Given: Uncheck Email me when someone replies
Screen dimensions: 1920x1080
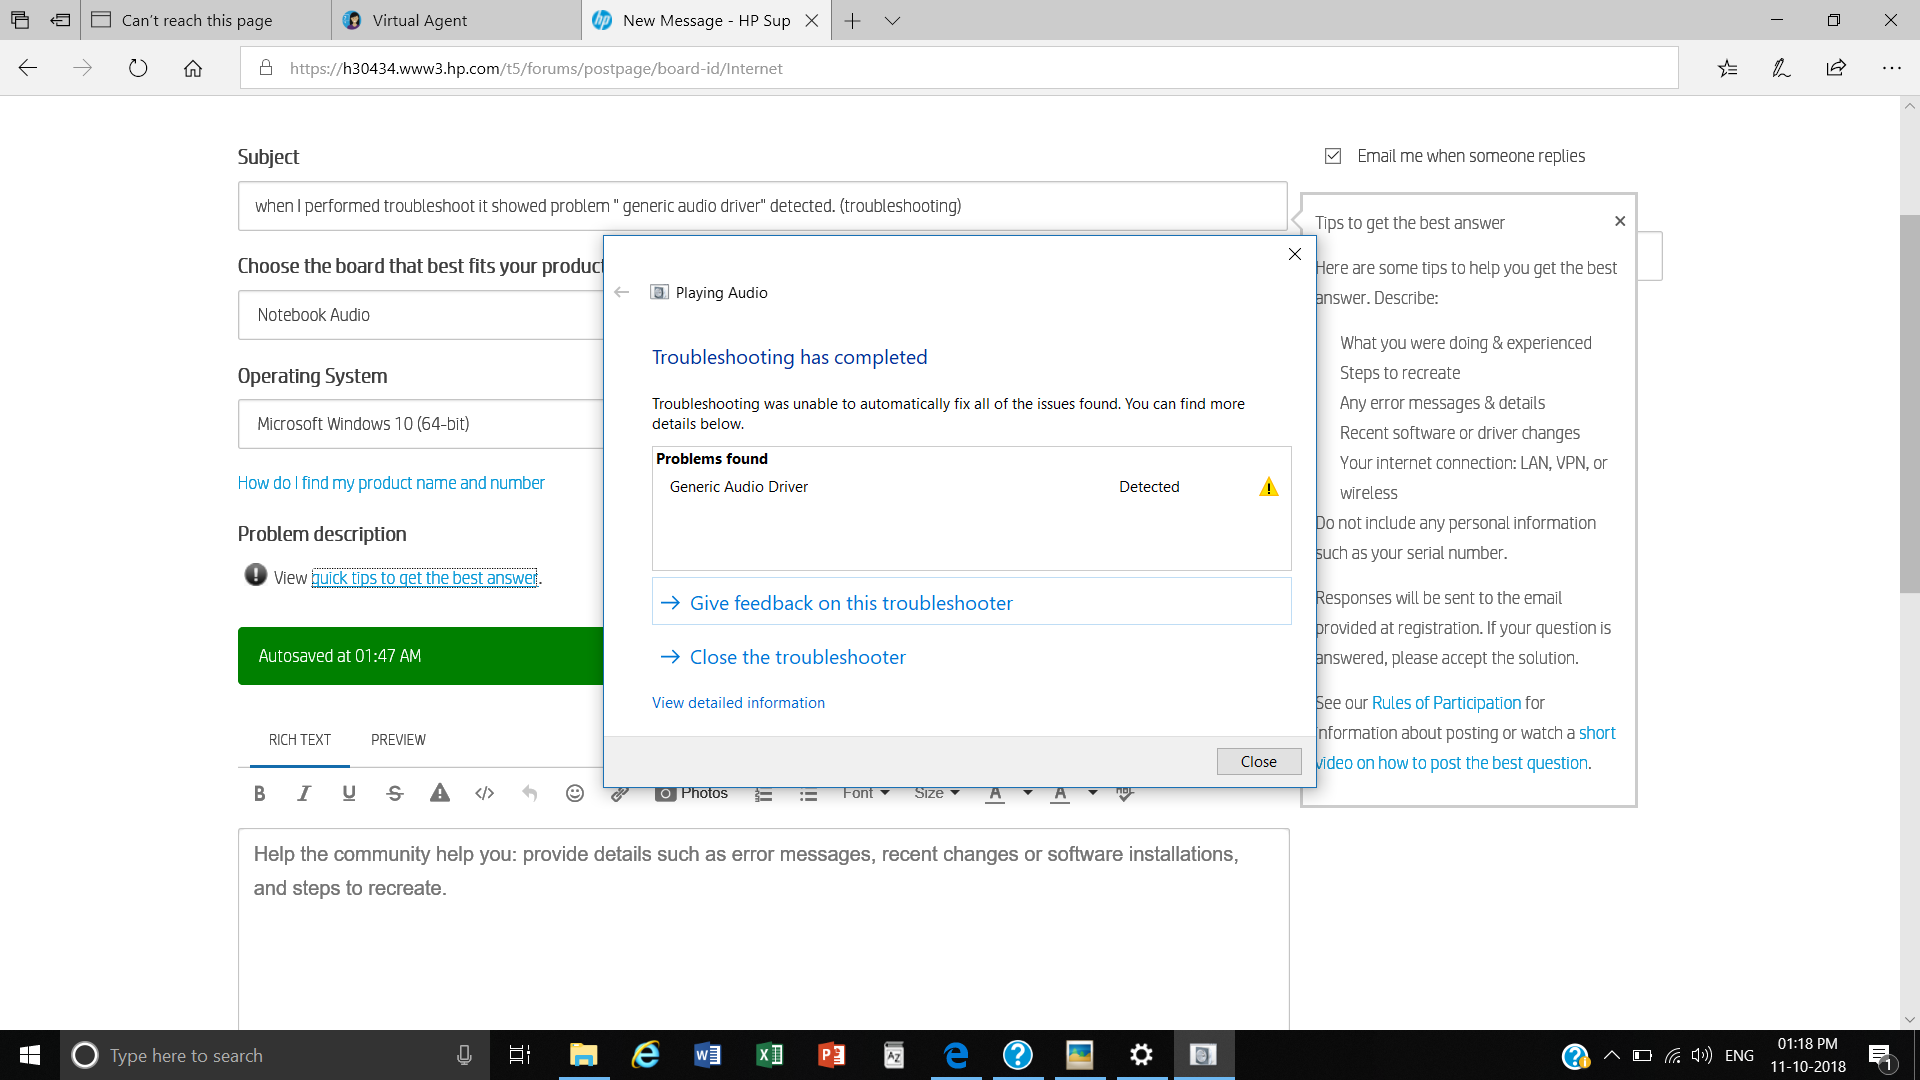Looking at the screenshot, I should 1333,156.
